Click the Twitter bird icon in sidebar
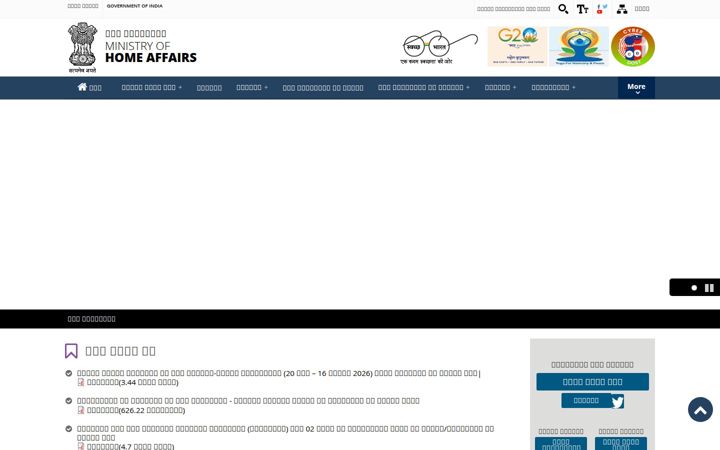The height and width of the screenshot is (450, 720). (617, 402)
